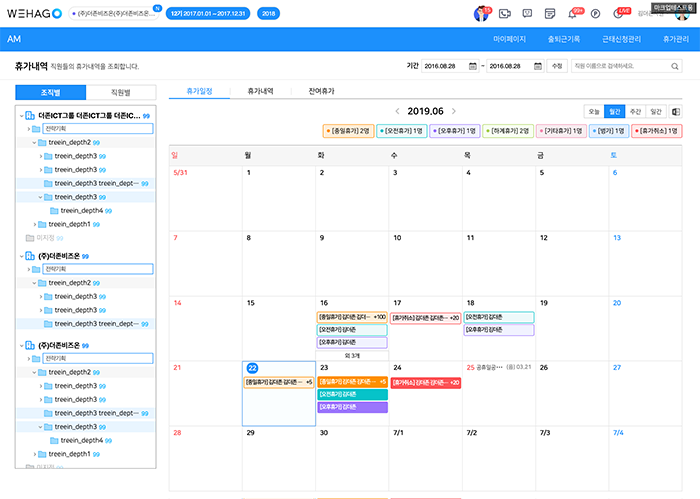
Task: Switch to 일간 daily view
Action: (x=656, y=111)
